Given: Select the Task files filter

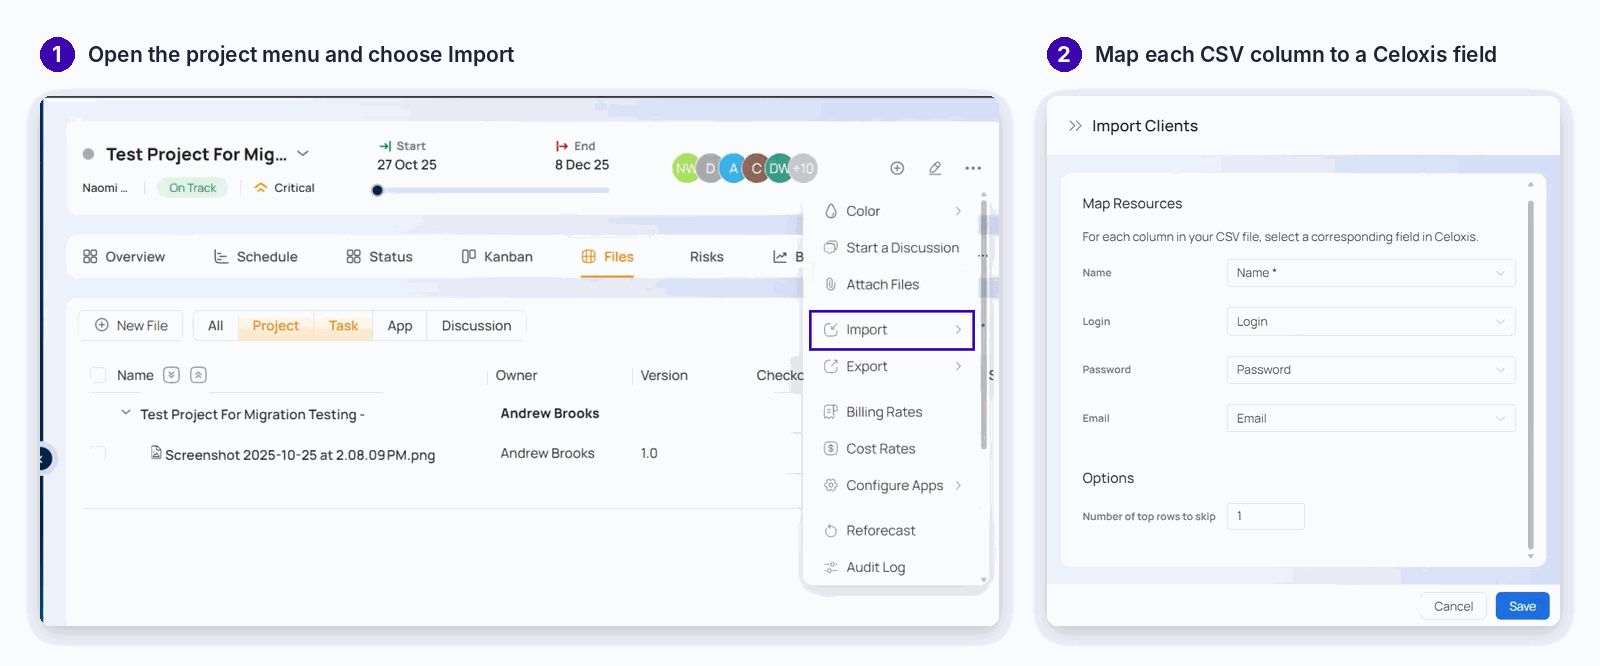Looking at the screenshot, I should [343, 326].
